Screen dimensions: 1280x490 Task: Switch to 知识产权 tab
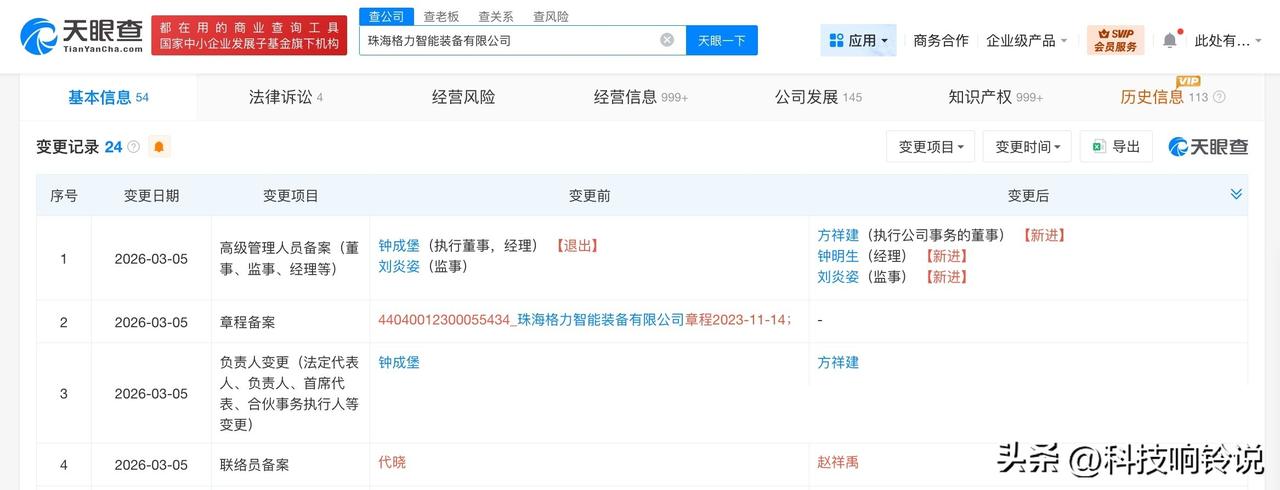click(x=995, y=97)
